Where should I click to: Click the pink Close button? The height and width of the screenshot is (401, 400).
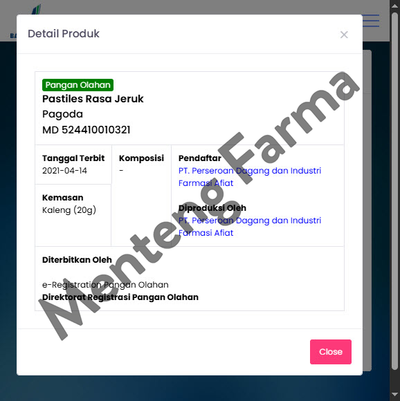[x=331, y=352]
